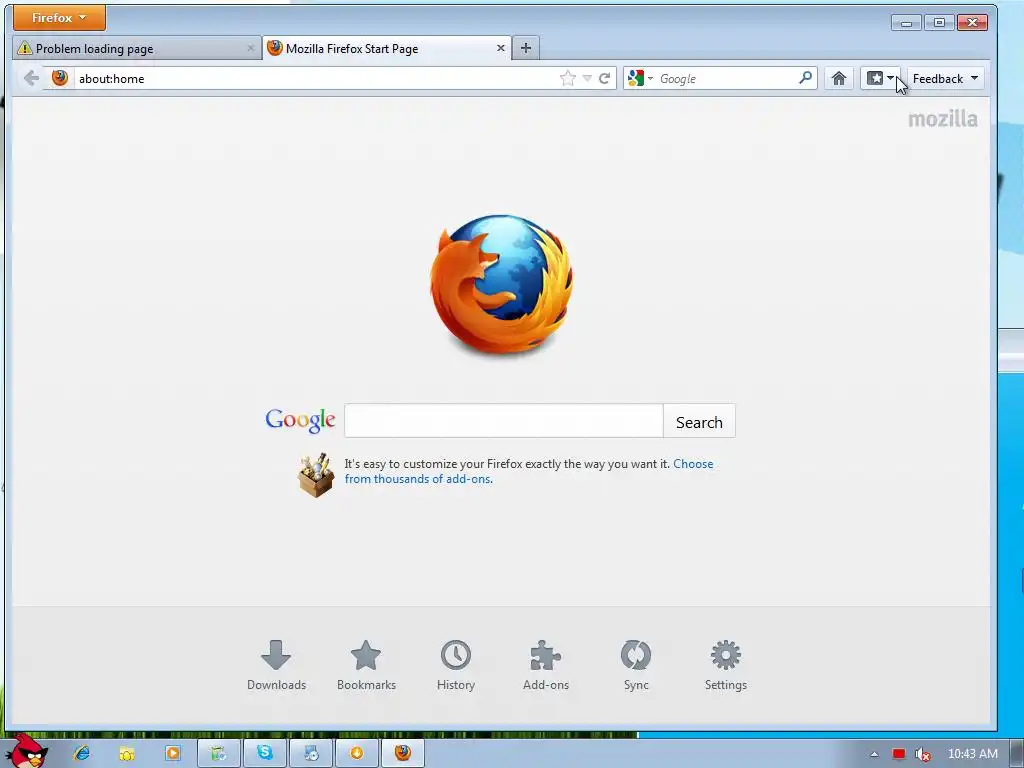Open the file explorer folder taskbar icon

pos(127,753)
